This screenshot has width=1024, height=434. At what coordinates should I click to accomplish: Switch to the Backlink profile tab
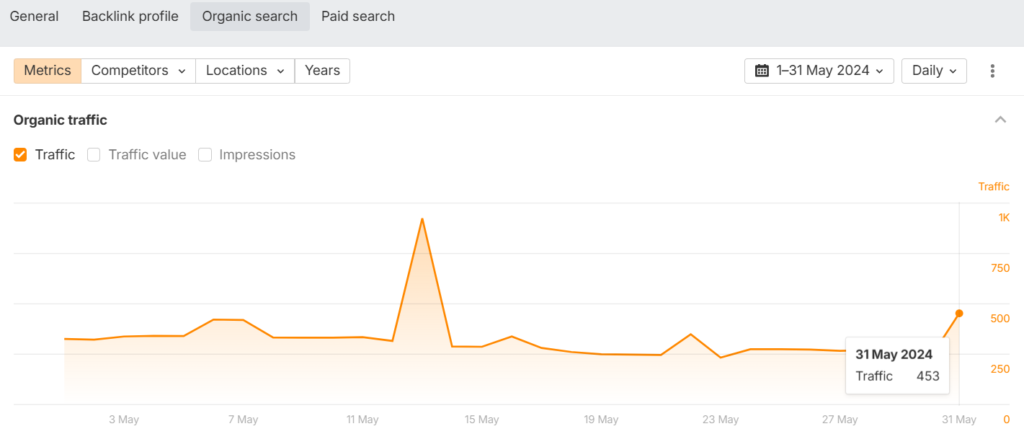click(130, 16)
